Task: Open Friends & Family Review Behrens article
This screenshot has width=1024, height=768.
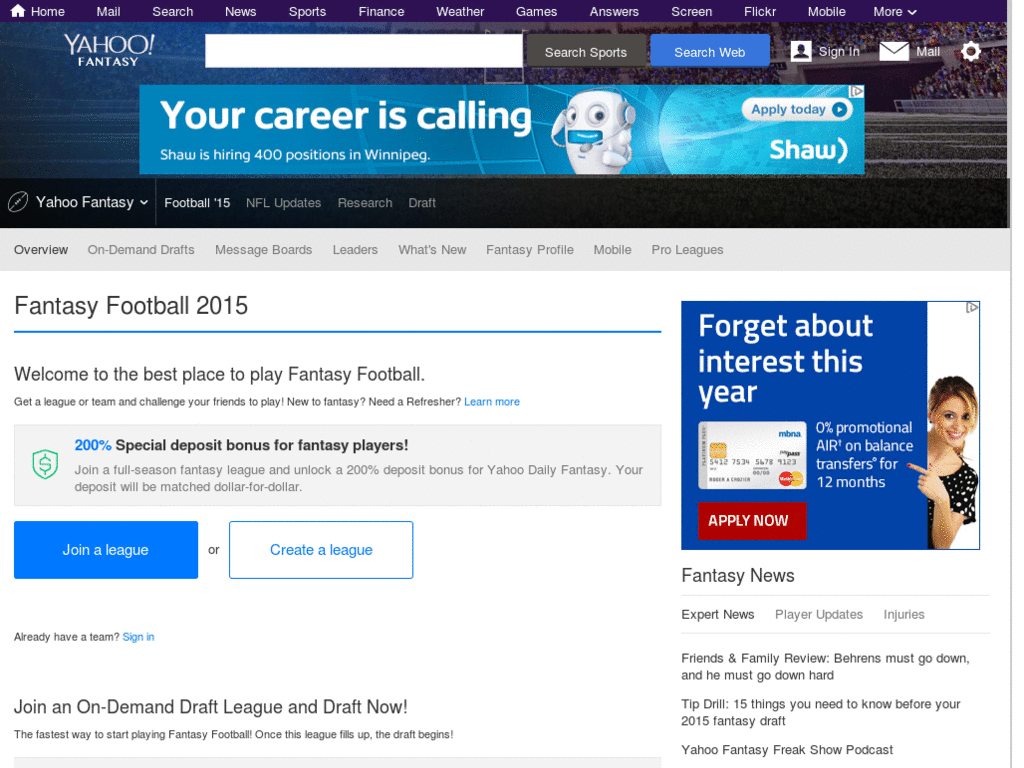Action: pos(825,667)
